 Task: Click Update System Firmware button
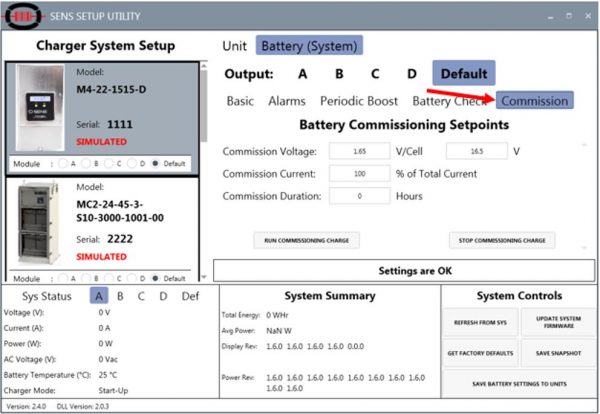click(x=558, y=322)
